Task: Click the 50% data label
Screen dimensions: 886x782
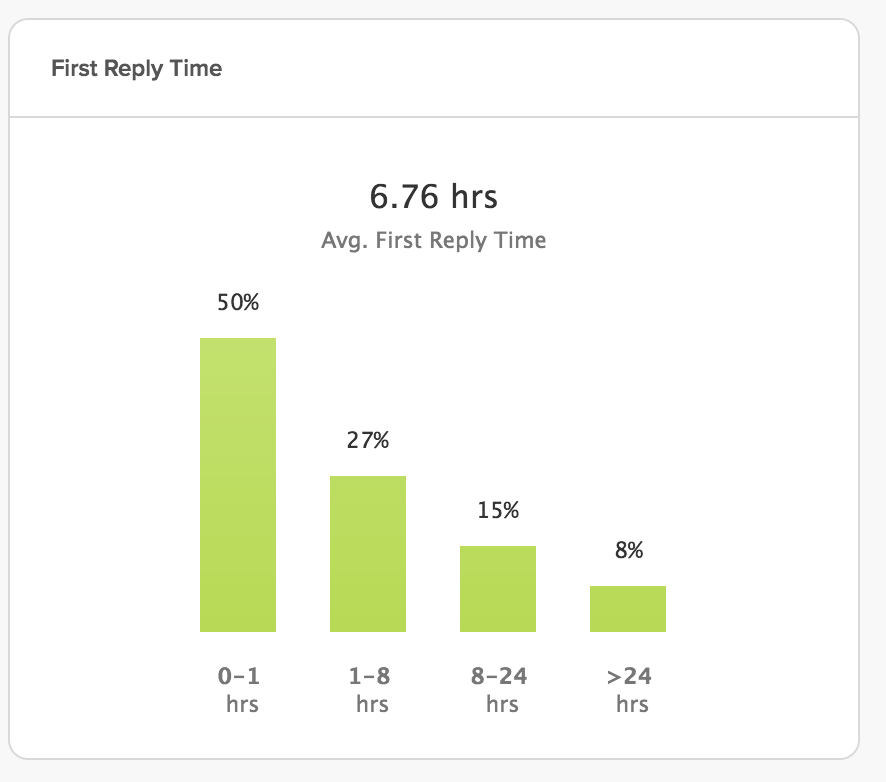Action: pyautogui.click(x=238, y=302)
